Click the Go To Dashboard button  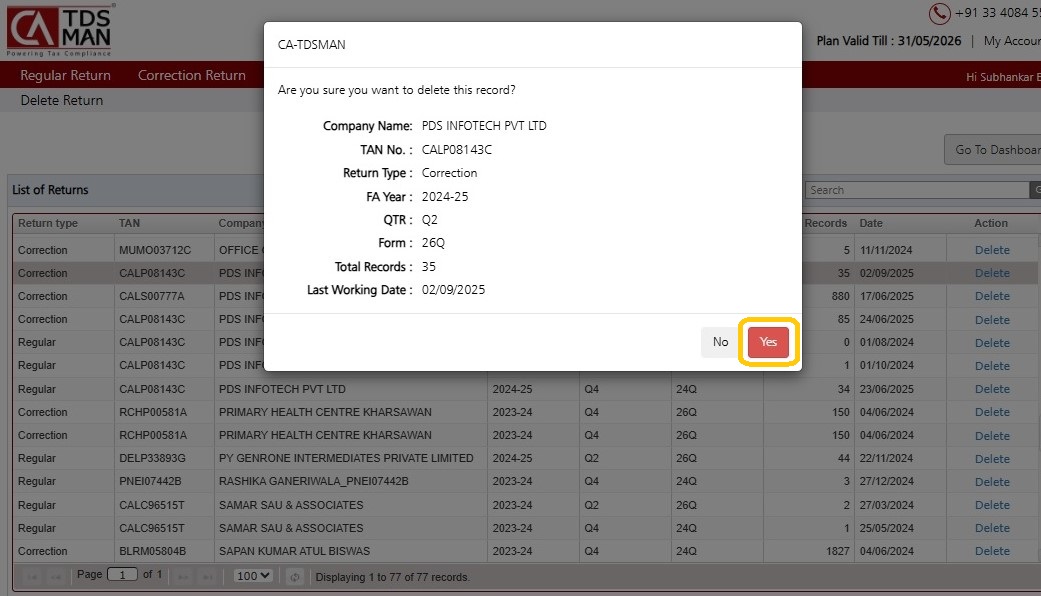(996, 150)
